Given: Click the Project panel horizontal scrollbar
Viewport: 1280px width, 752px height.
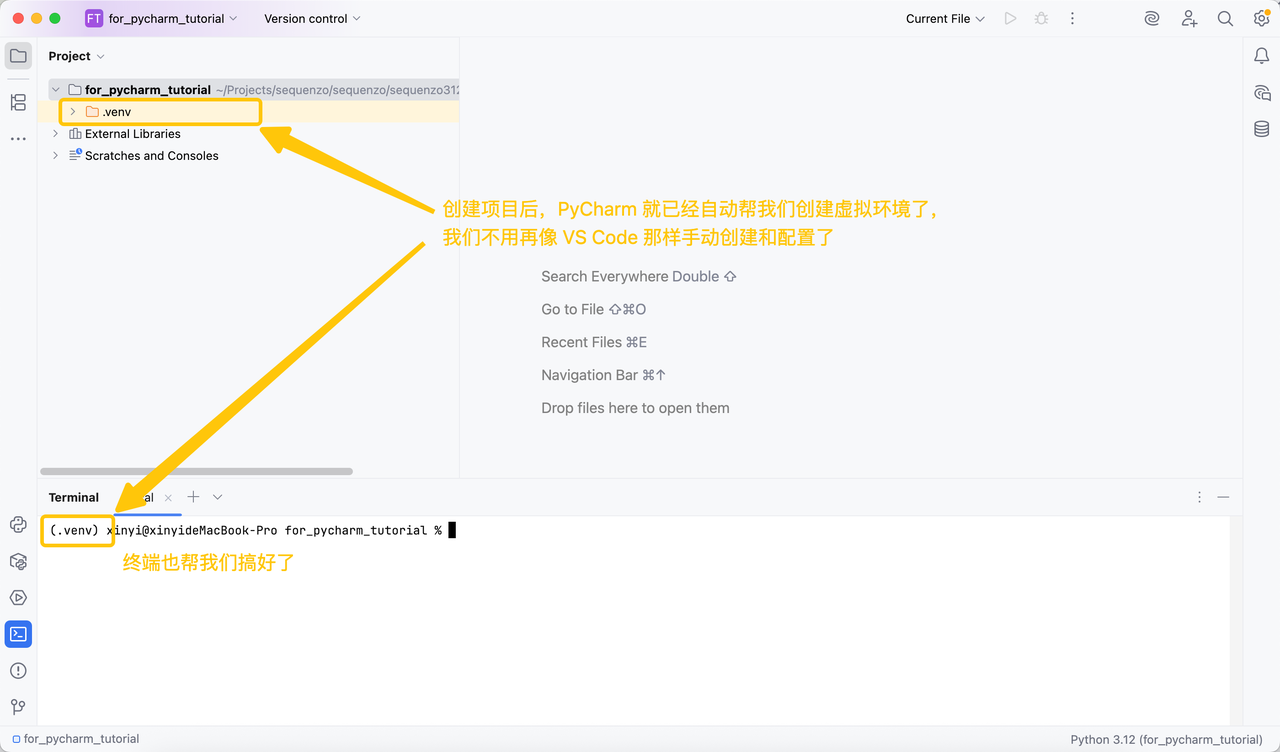Looking at the screenshot, I should point(196,471).
